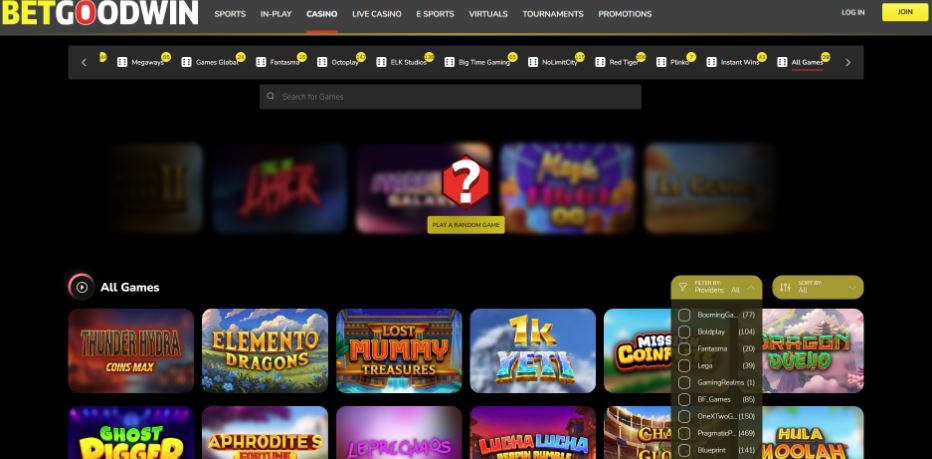Click the dice icon beside Big Time Gaming
The height and width of the screenshot is (459, 932).
point(449,62)
